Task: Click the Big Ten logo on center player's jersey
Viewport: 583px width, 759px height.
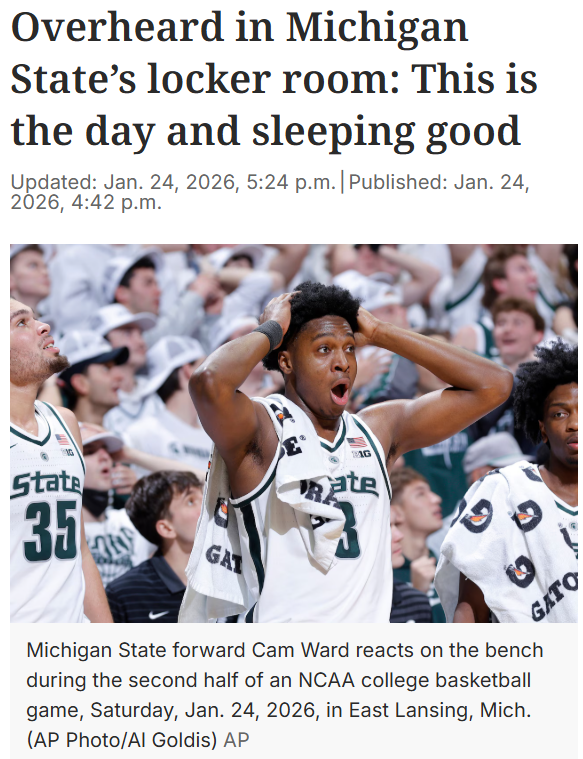Action: 361,454
